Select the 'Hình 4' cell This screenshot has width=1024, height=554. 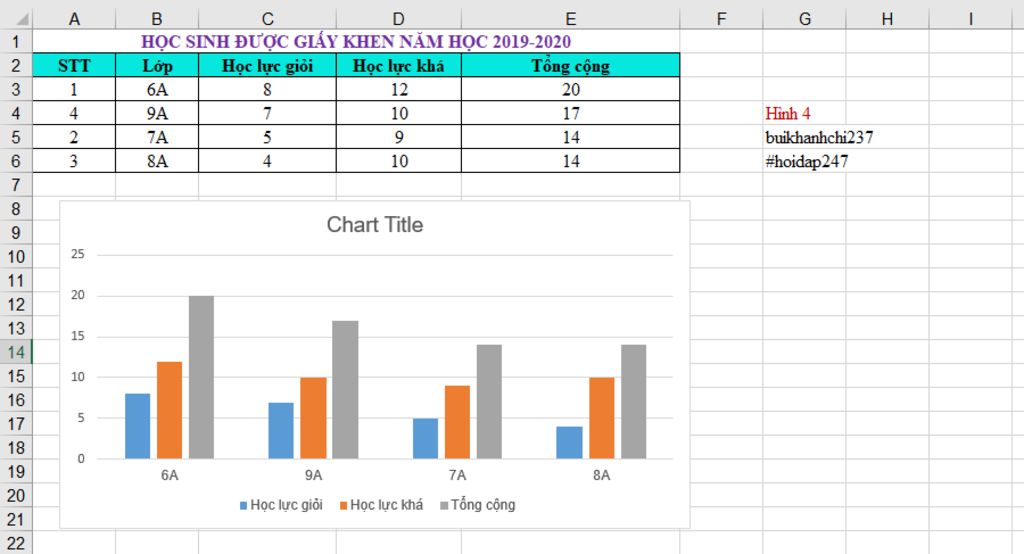point(804,113)
